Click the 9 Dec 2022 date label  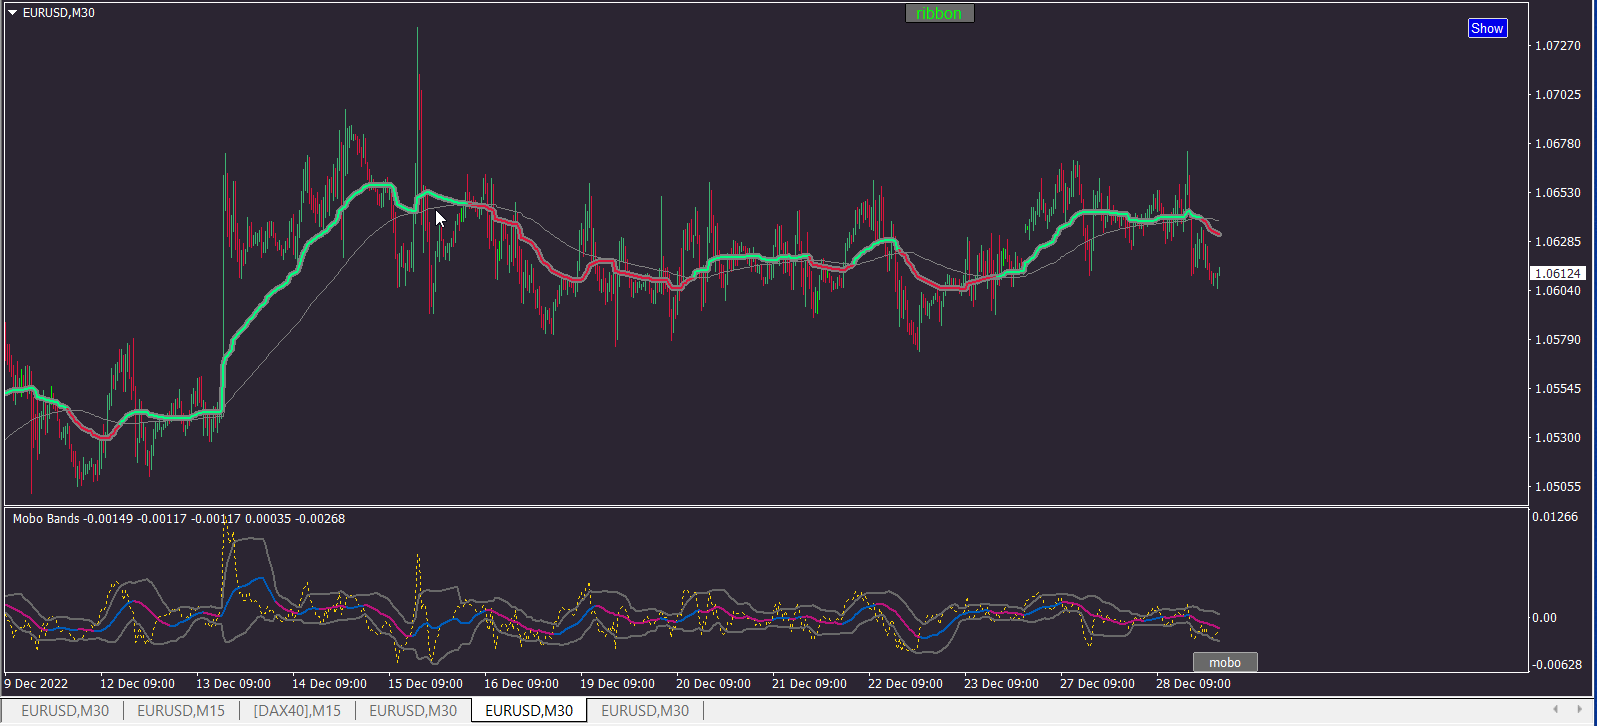[x=36, y=684]
